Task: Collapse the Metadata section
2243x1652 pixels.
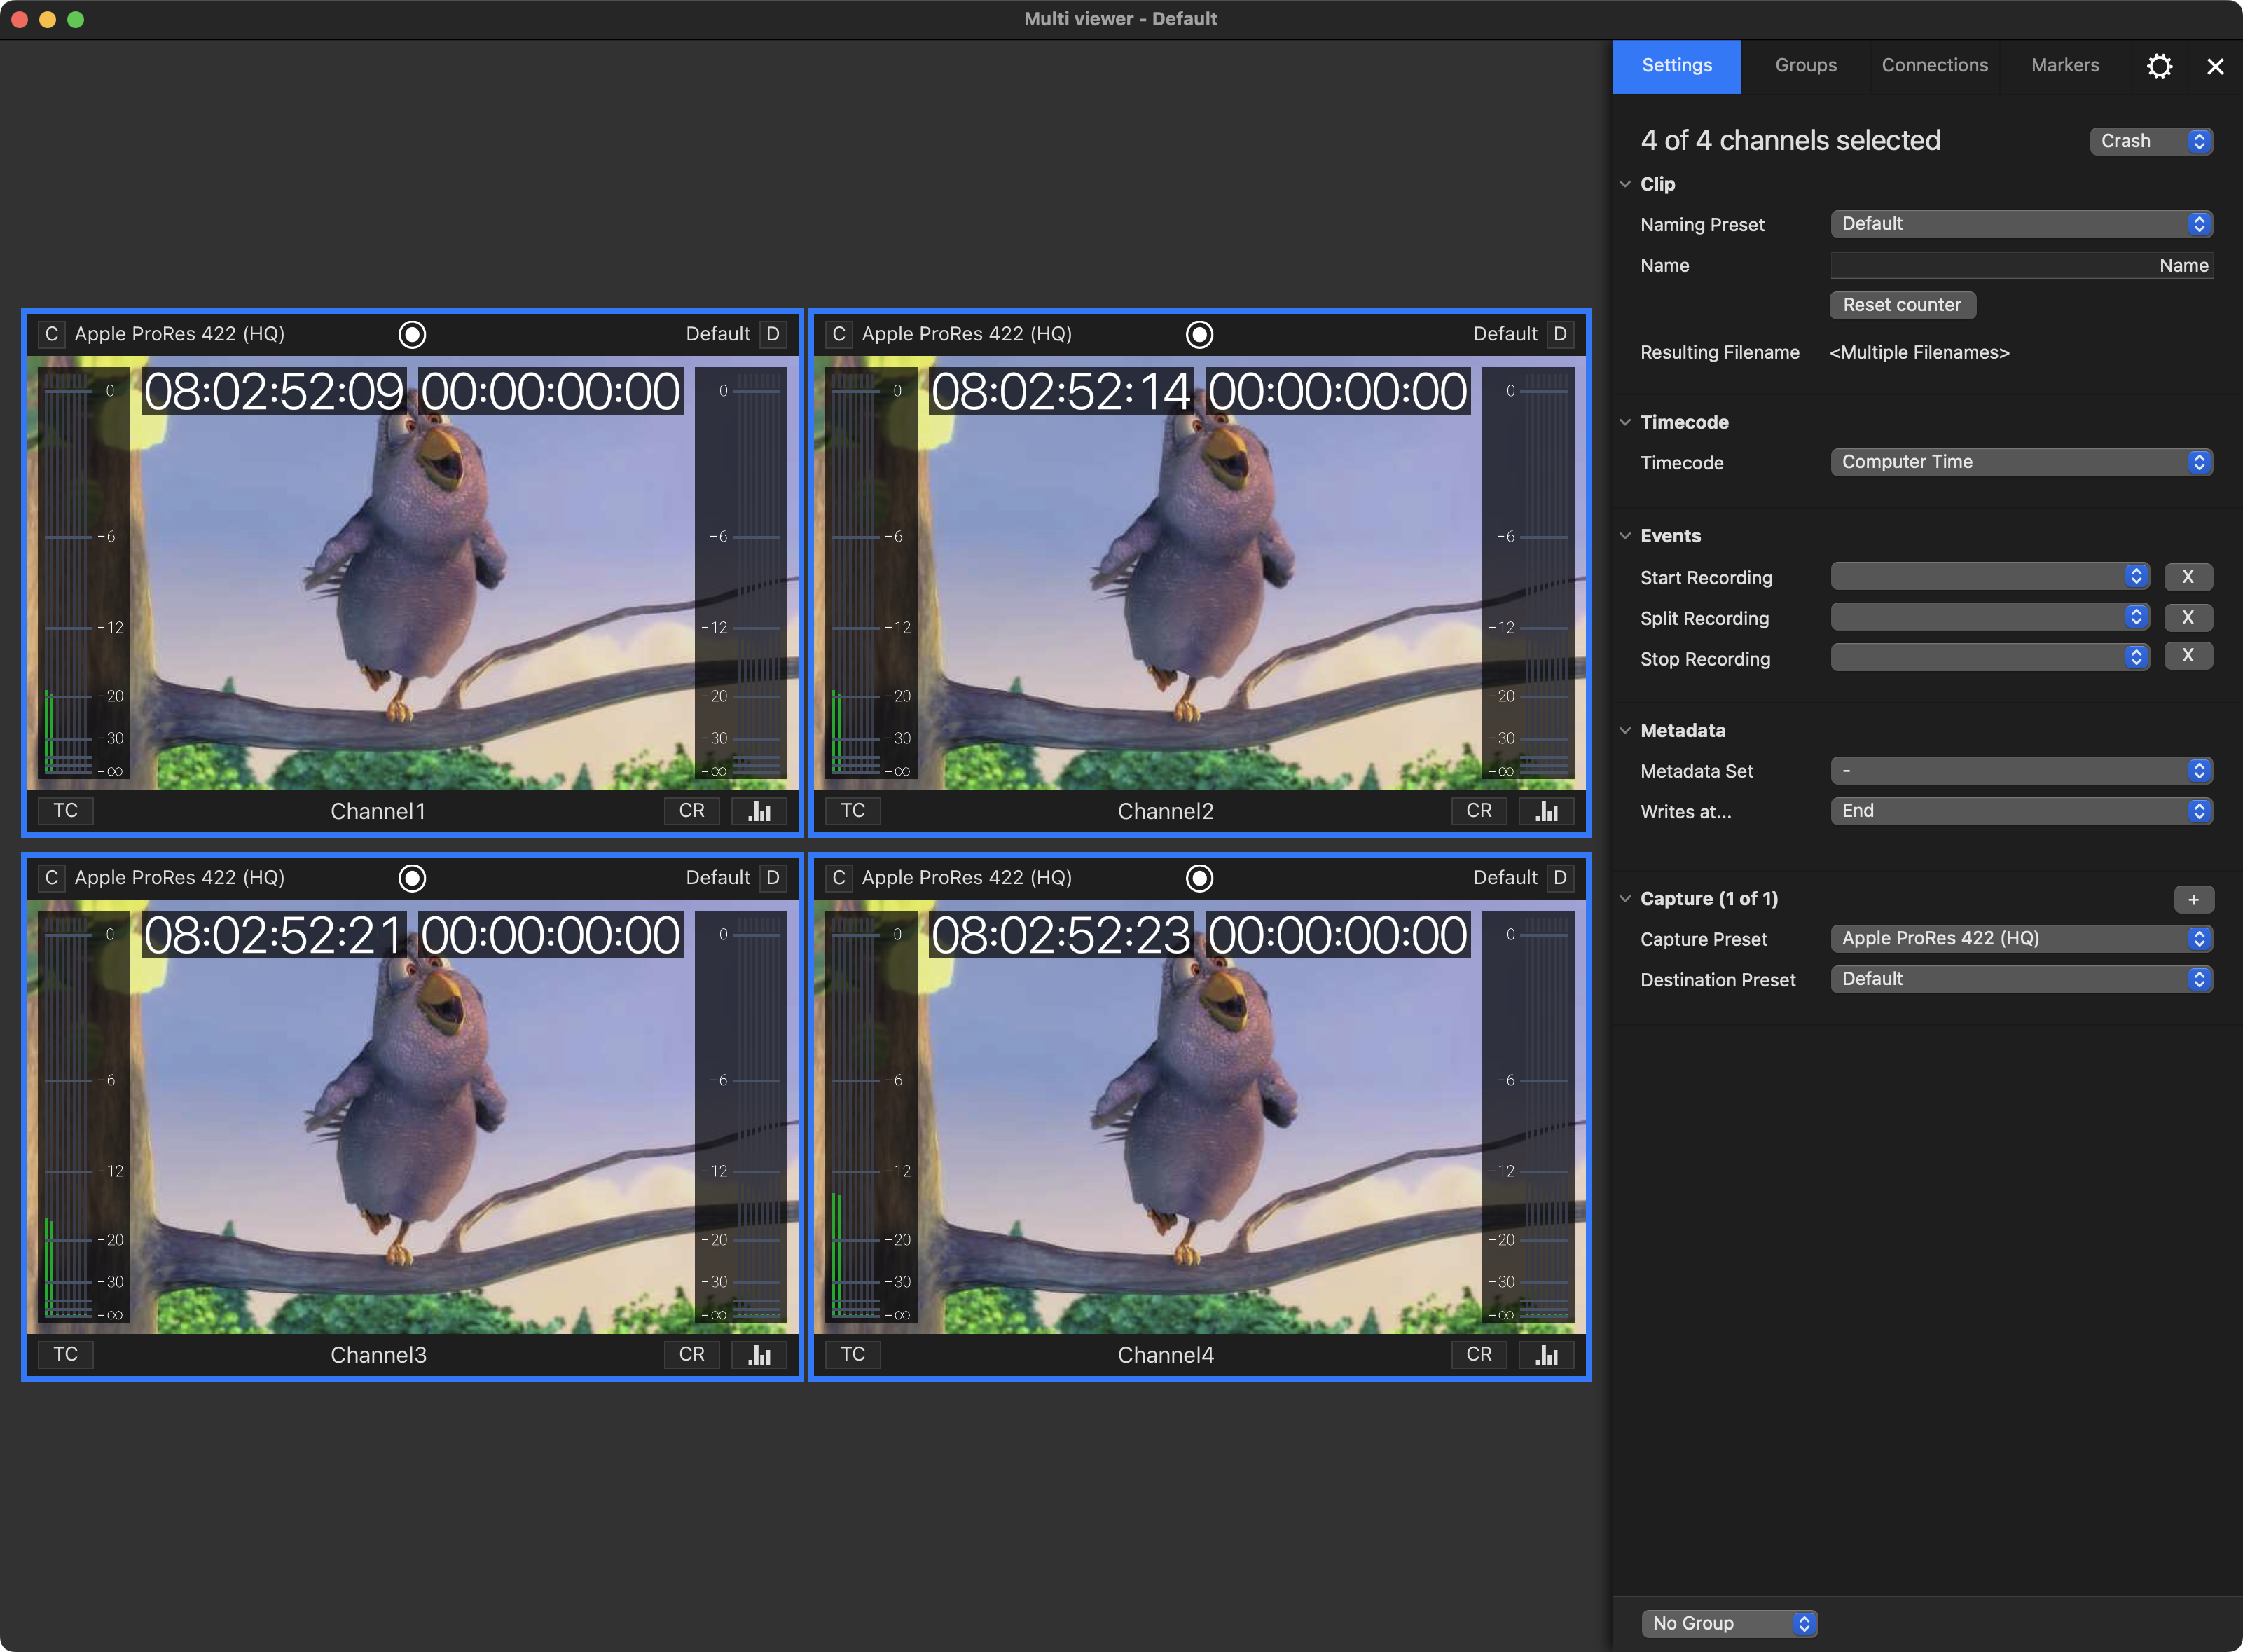Action: [1625, 731]
